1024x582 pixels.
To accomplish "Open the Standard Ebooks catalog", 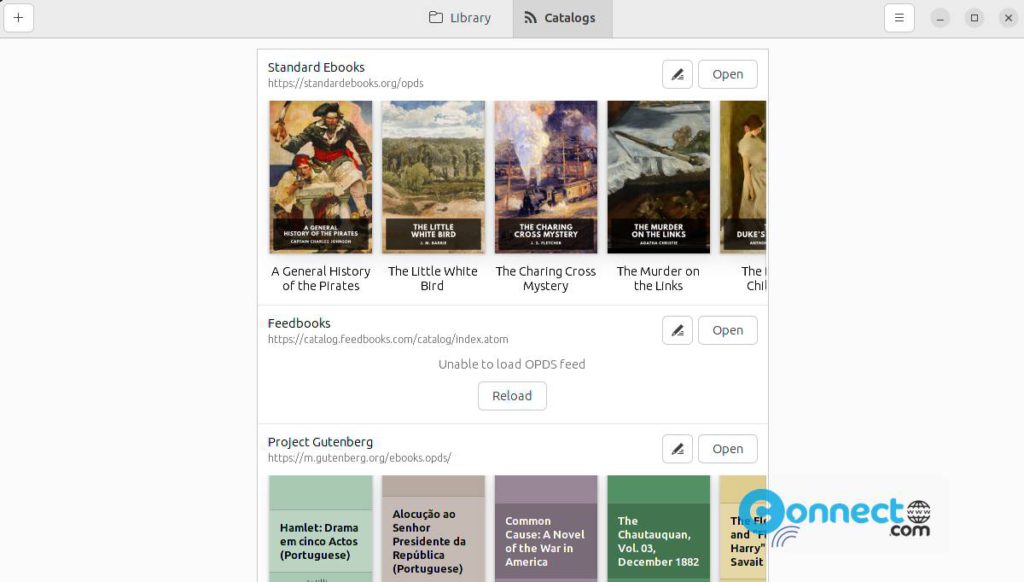I will (728, 74).
